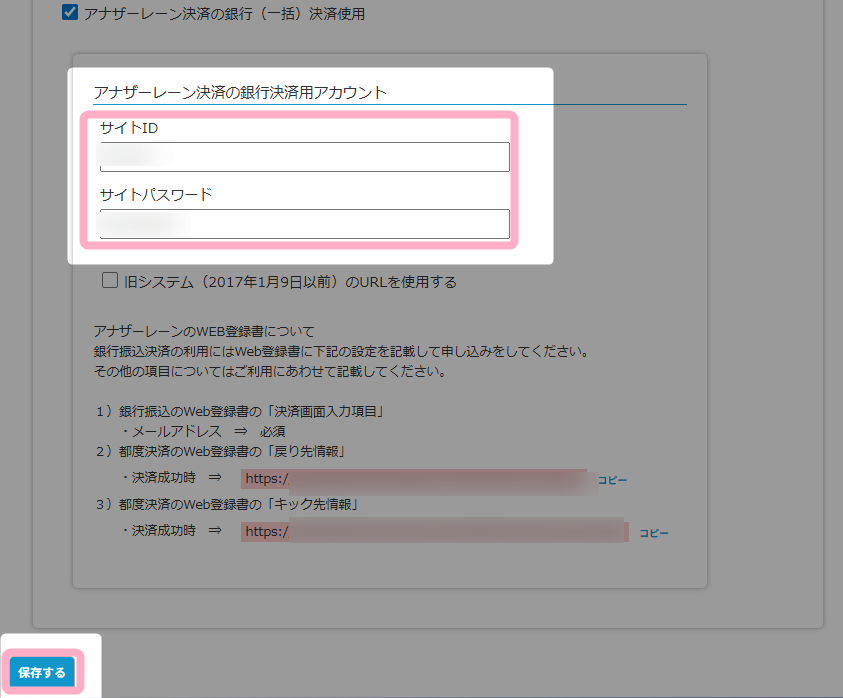The height and width of the screenshot is (698, 843).
Task: Click the 旧システム（2017年1月9日以前）label text
Action: tap(290, 282)
